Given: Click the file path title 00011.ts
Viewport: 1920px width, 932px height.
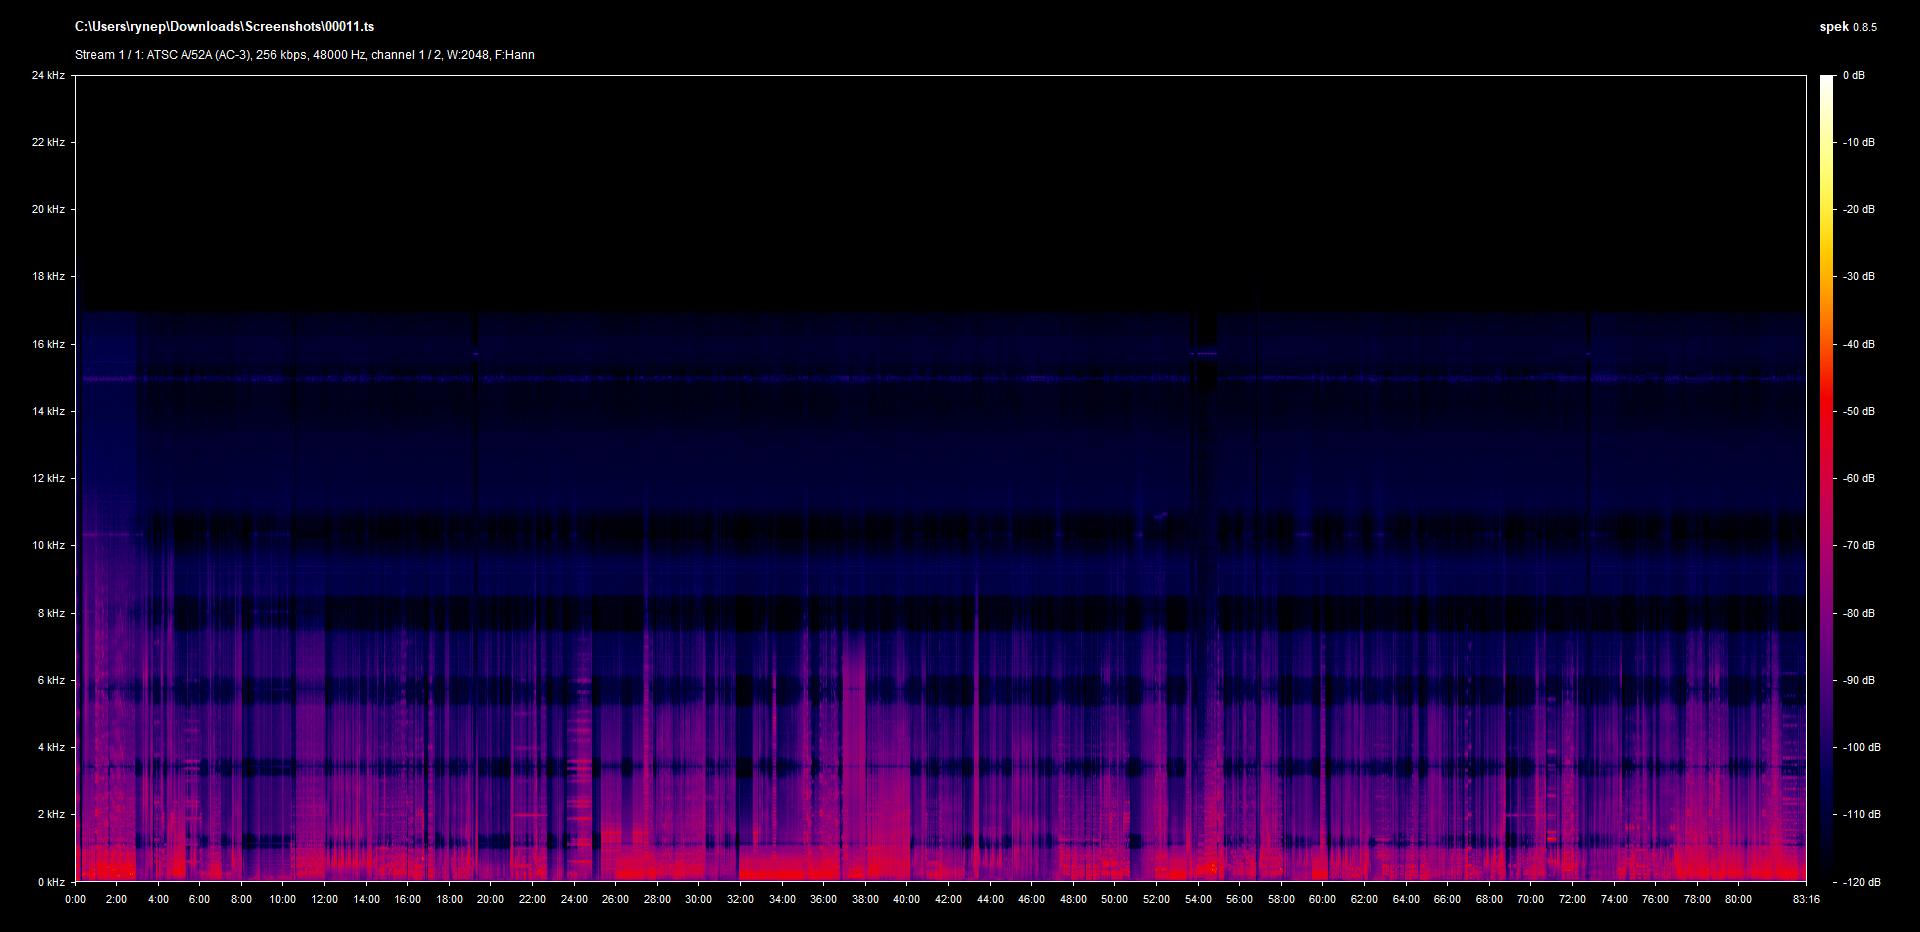Looking at the screenshot, I should pos(224,27).
